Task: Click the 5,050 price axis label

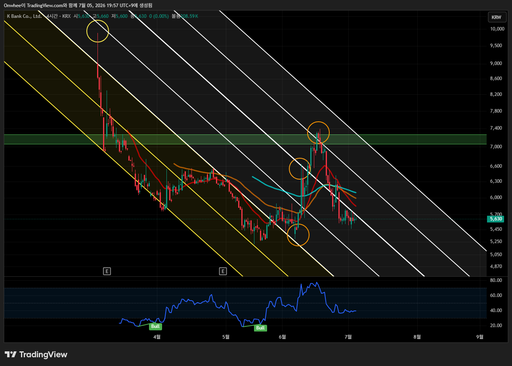Action: tap(496, 254)
